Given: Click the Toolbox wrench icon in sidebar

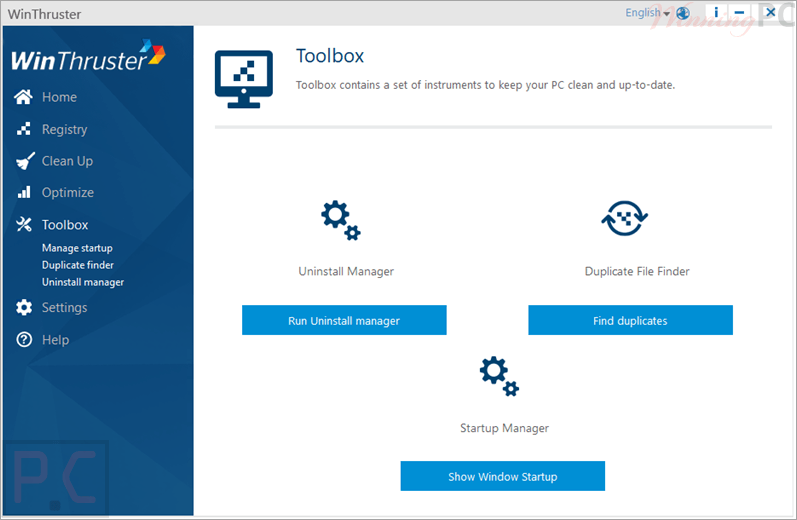Looking at the screenshot, I should point(23,224).
